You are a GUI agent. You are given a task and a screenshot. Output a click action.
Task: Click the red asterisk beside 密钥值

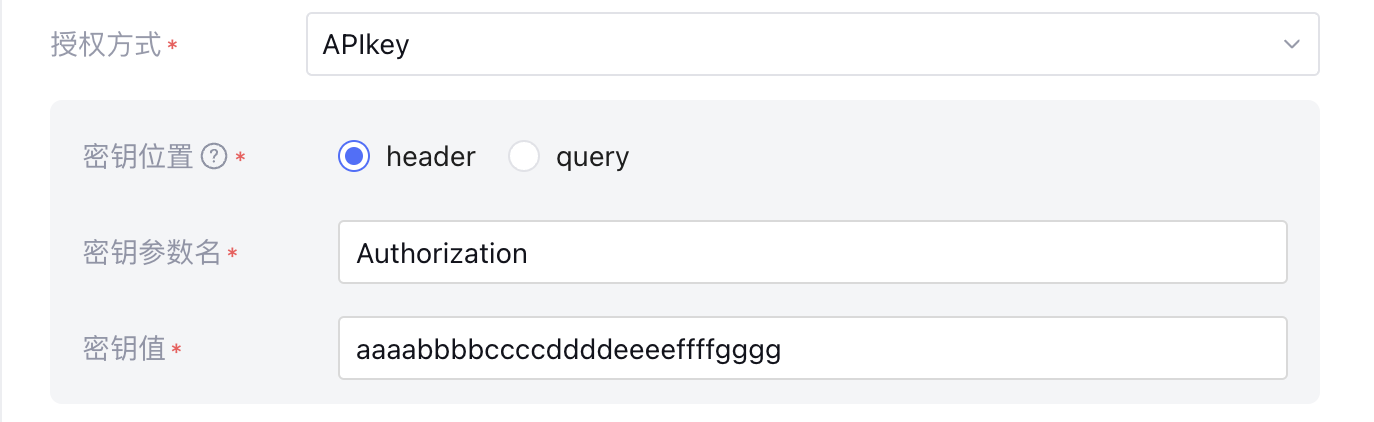coord(177,351)
